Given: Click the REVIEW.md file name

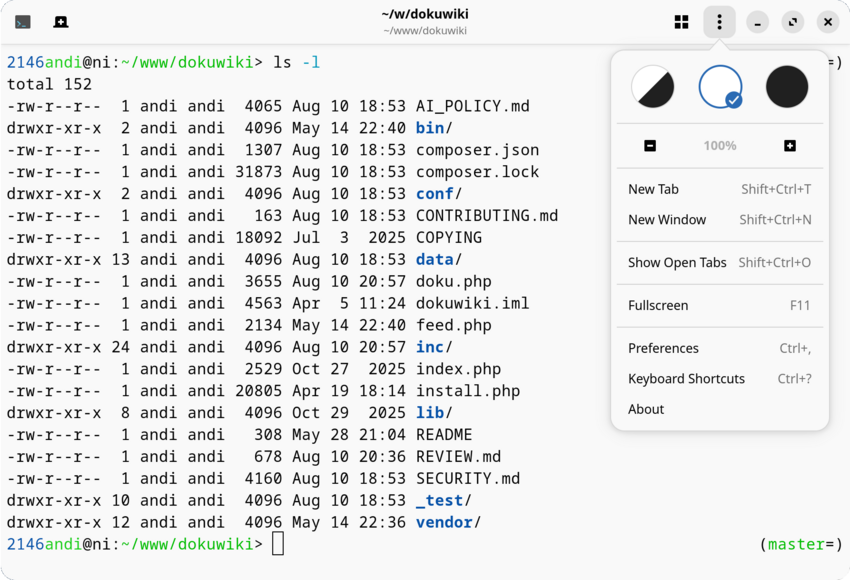Looking at the screenshot, I should (459, 456).
